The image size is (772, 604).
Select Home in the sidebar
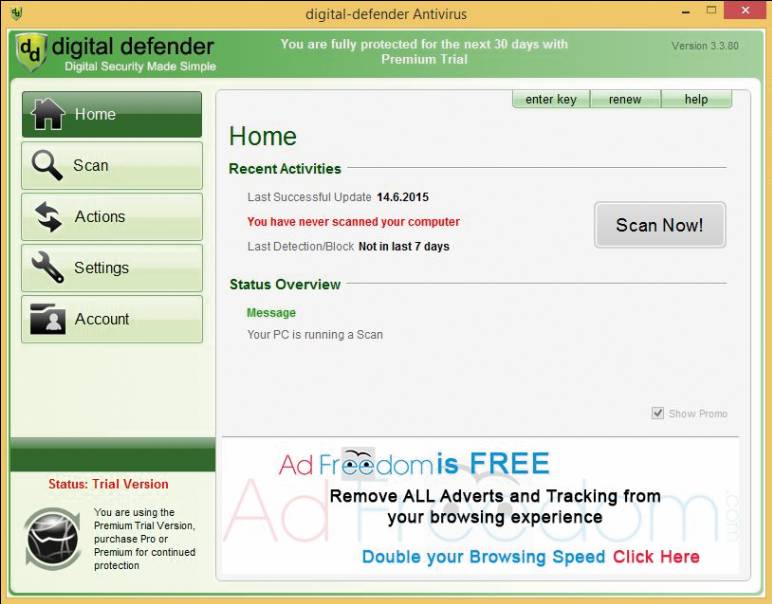click(x=112, y=114)
